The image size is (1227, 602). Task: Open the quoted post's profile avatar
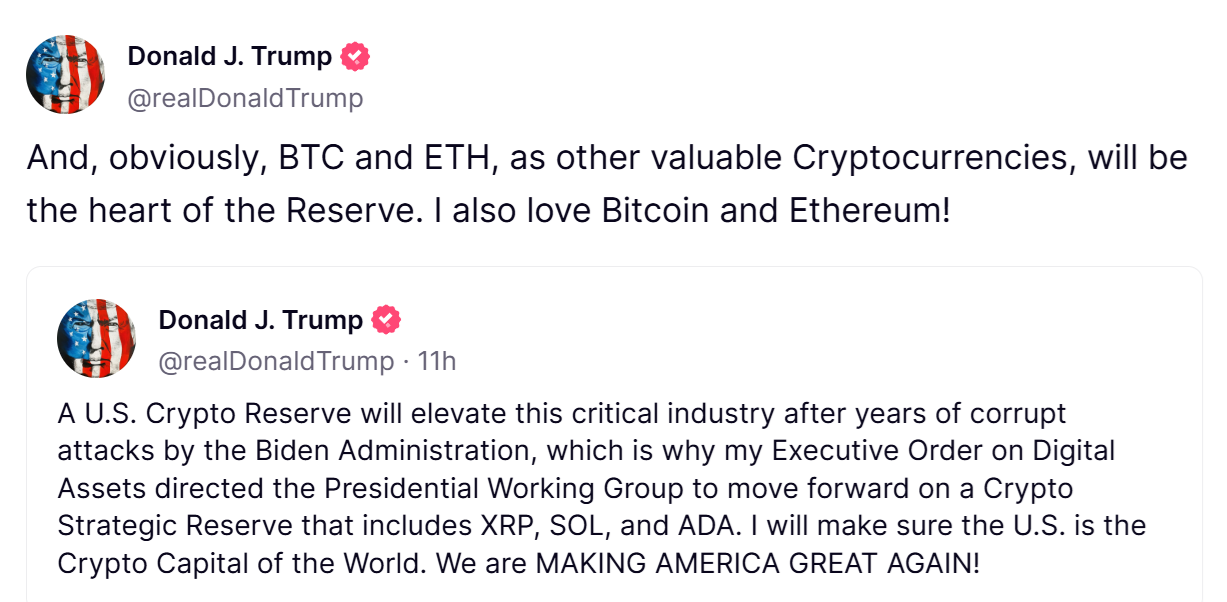tap(96, 337)
